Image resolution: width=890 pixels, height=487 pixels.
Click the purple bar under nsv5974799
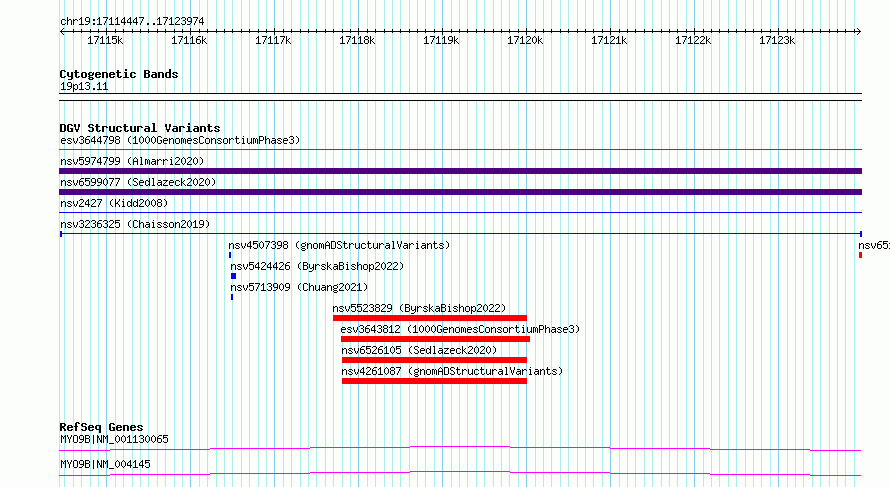point(460,171)
